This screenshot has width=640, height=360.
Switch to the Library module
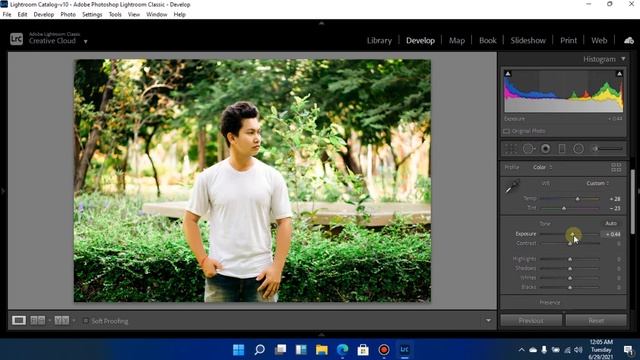379,40
